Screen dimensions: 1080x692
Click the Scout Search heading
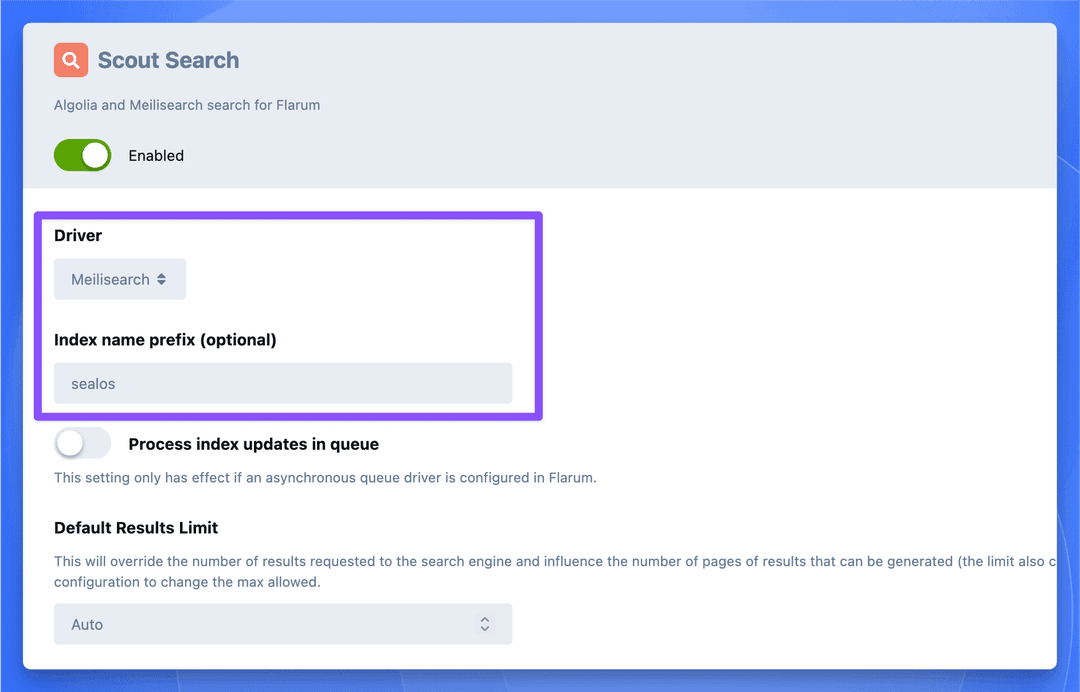click(167, 60)
